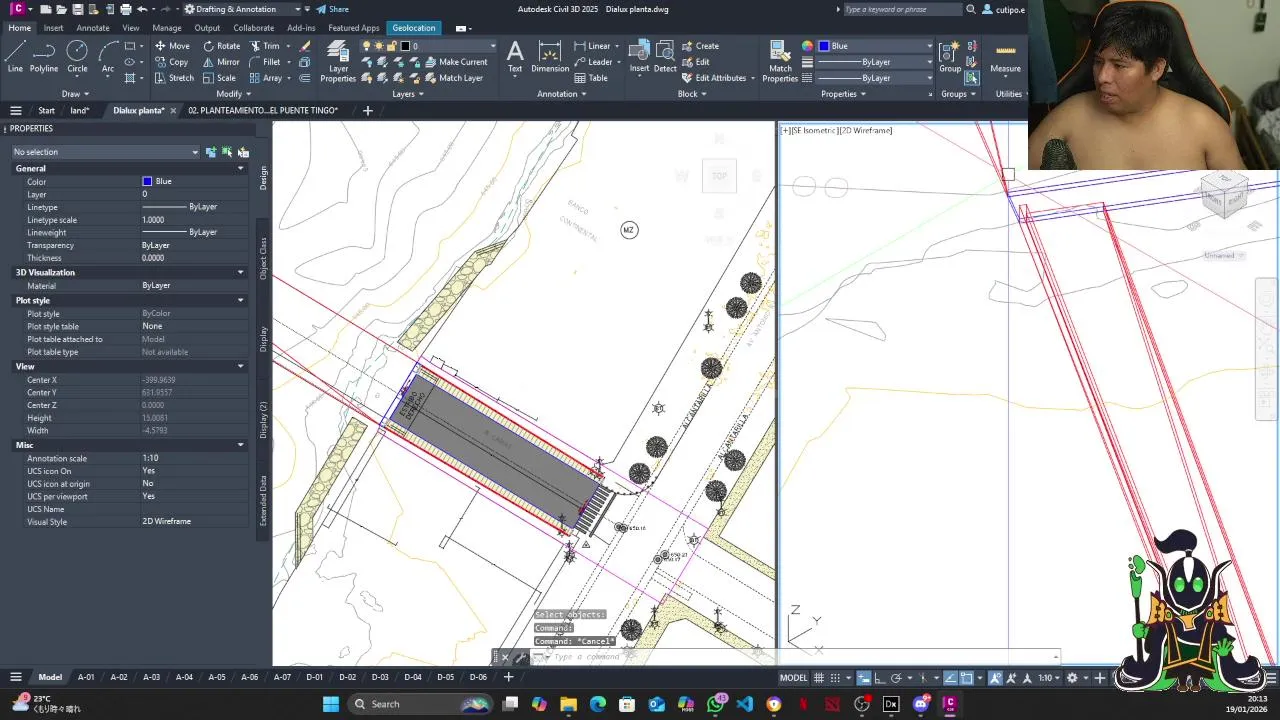1280x720 pixels.
Task: Click the color wheel object color icon
Action: (807, 46)
